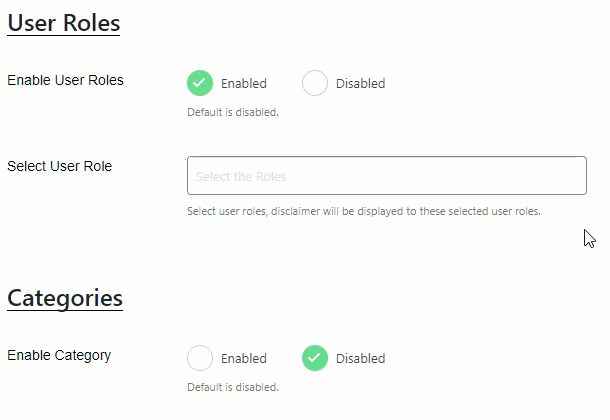Select Disabled radio for Enable User Roles
The image size is (610, 420).
click(315, 83)
